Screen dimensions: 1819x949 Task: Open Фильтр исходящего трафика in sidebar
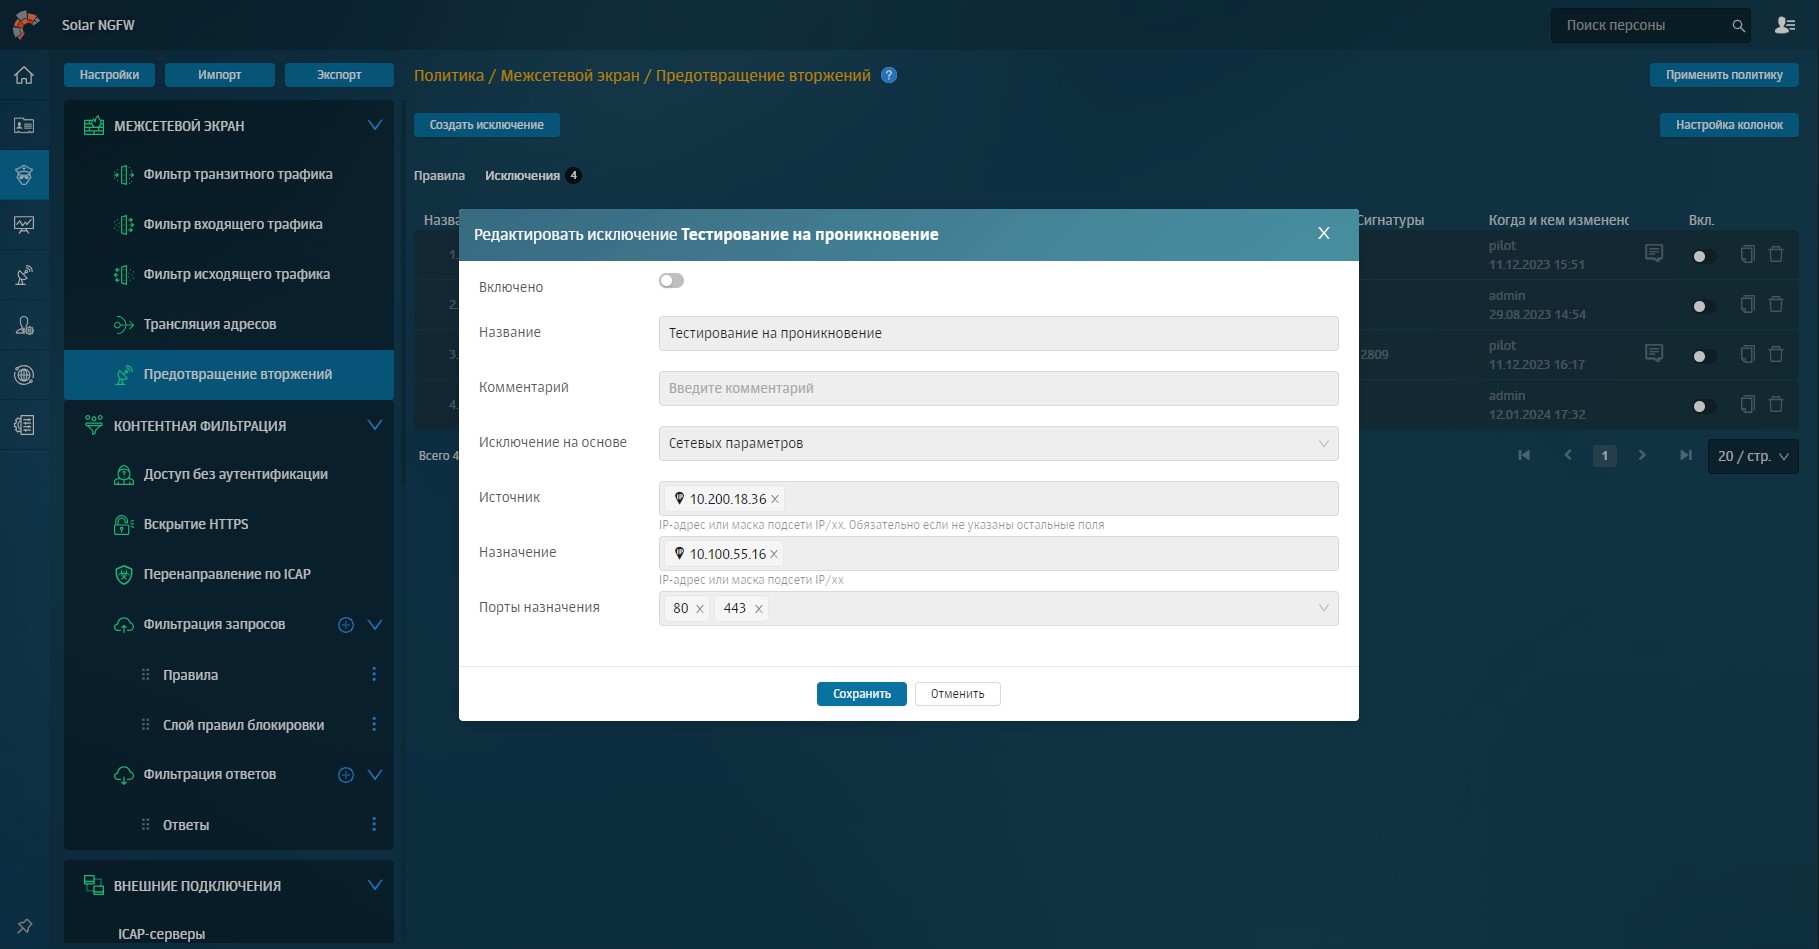tap(237, 274)
